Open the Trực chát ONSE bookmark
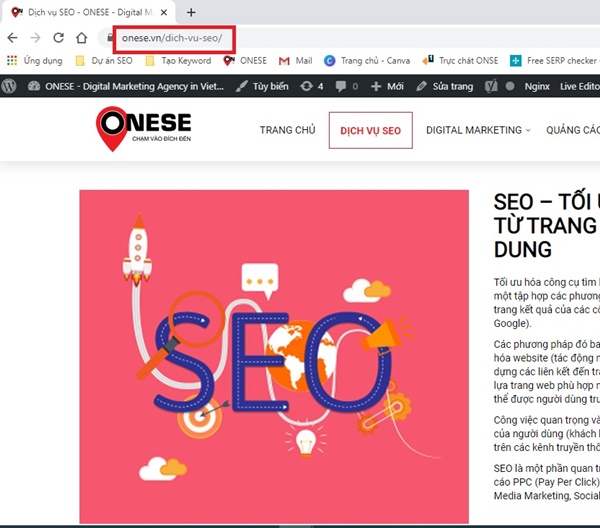 [x=460, y=60]
